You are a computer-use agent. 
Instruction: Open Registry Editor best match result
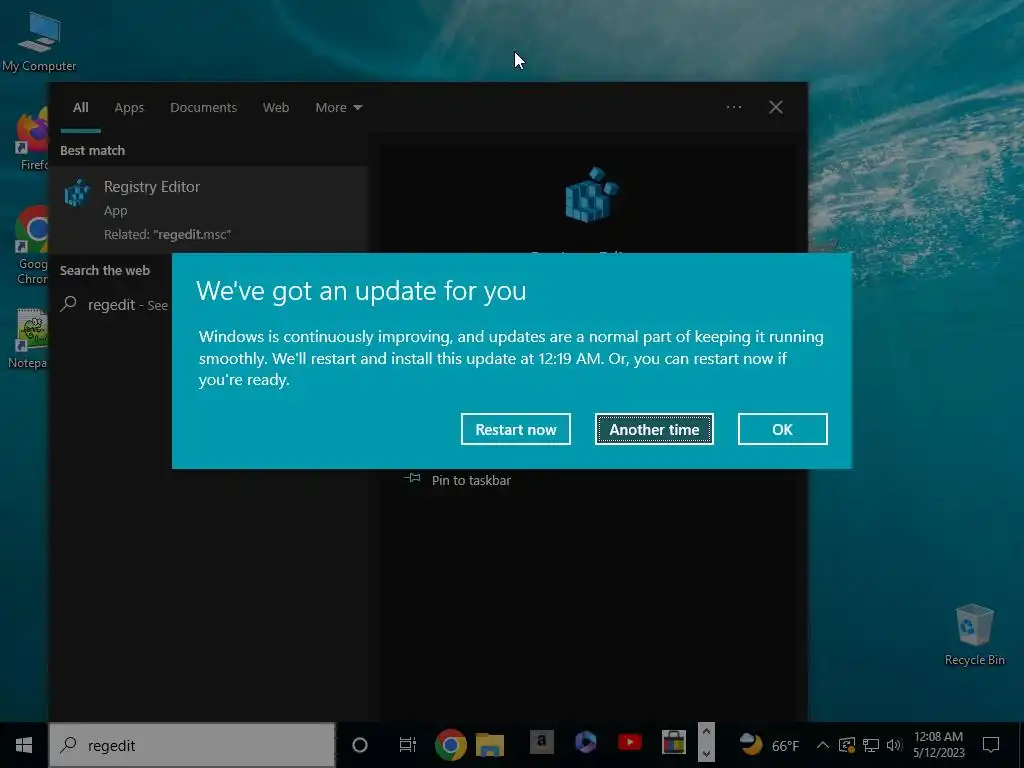[209, 209]
